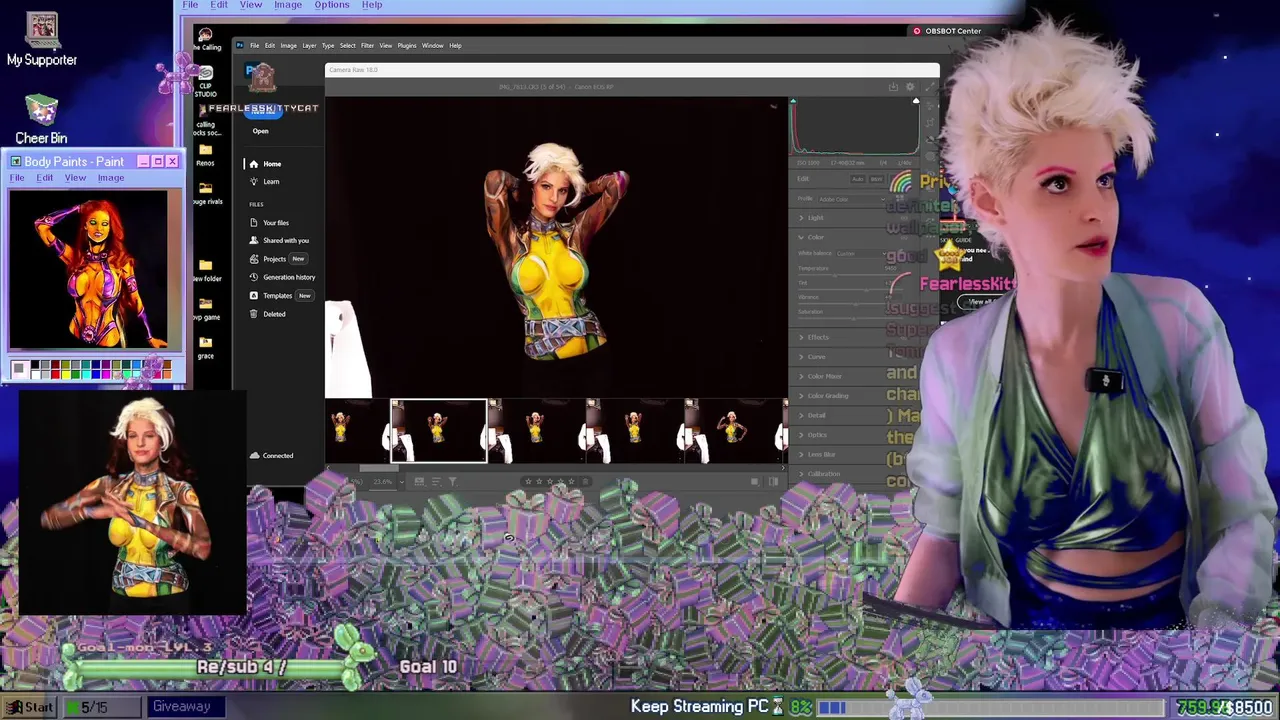Viewport: 1280px width, 720px height.
Task: Toggle Camera Raw full screen icon
Action: [x=929, y=87]
